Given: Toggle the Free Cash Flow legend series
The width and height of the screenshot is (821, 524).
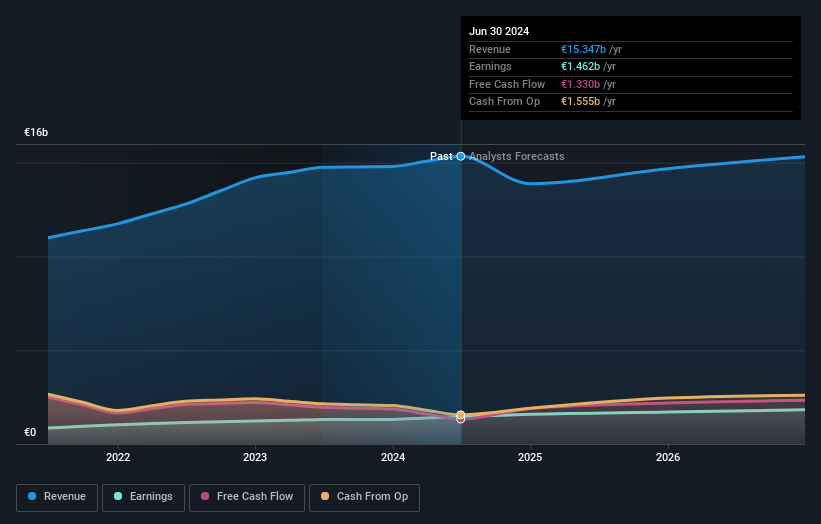Looking at the screenshot, I should 247,497.
